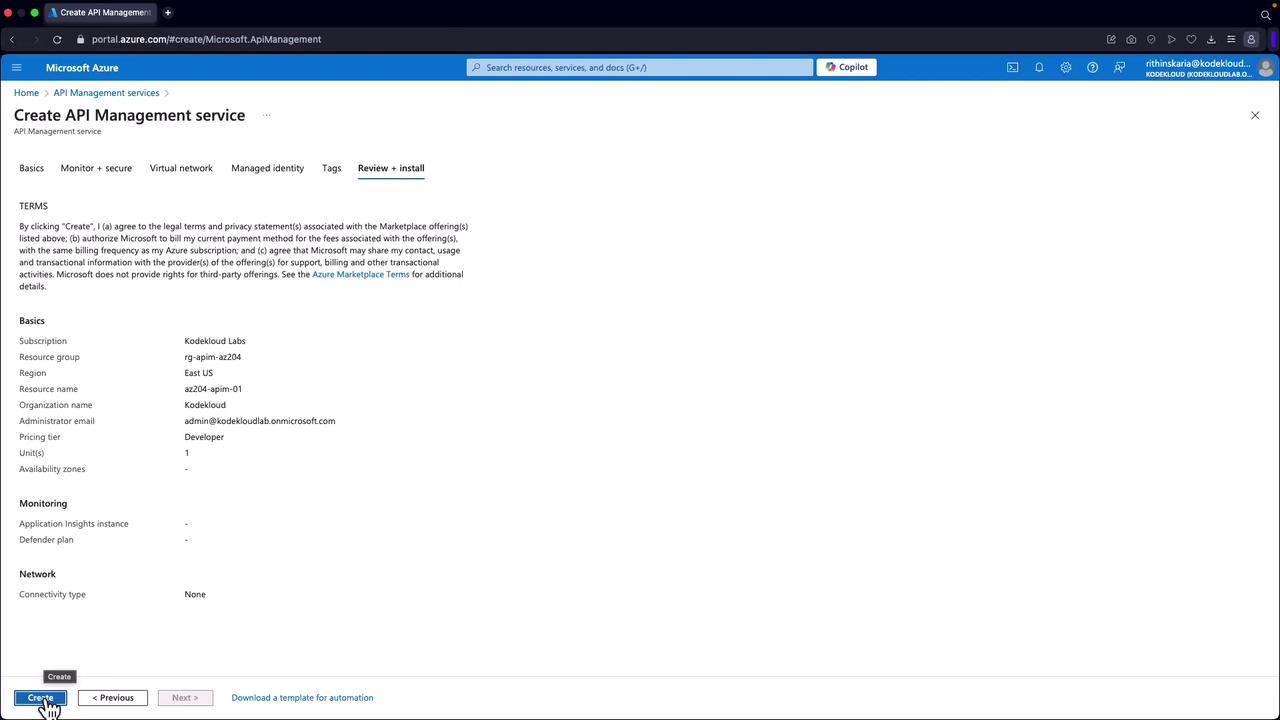Click the Connectivity type value None
Screen dimensions: 1280x720
pos(195,594)
